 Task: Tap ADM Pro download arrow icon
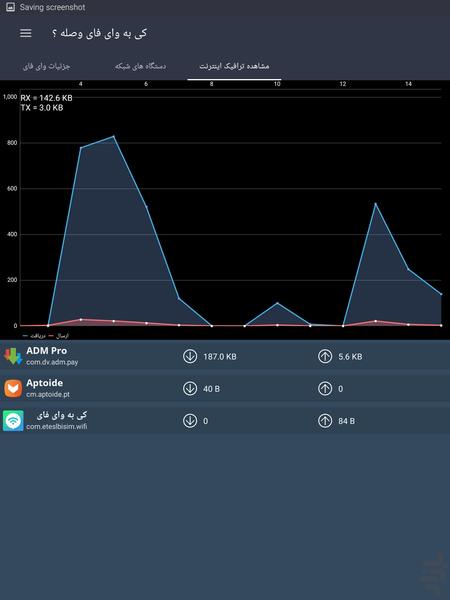[190, 356]
